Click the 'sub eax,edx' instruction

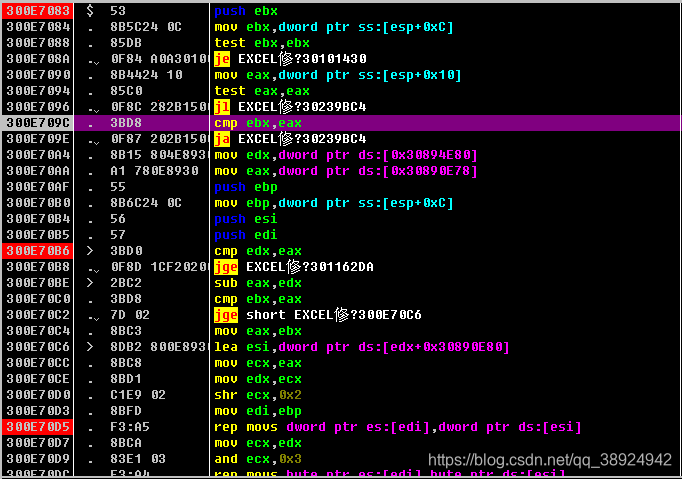258,283
